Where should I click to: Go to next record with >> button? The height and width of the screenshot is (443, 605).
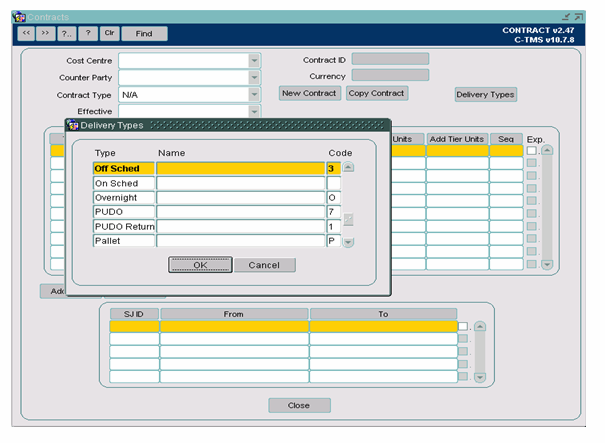tap(46, 34)
